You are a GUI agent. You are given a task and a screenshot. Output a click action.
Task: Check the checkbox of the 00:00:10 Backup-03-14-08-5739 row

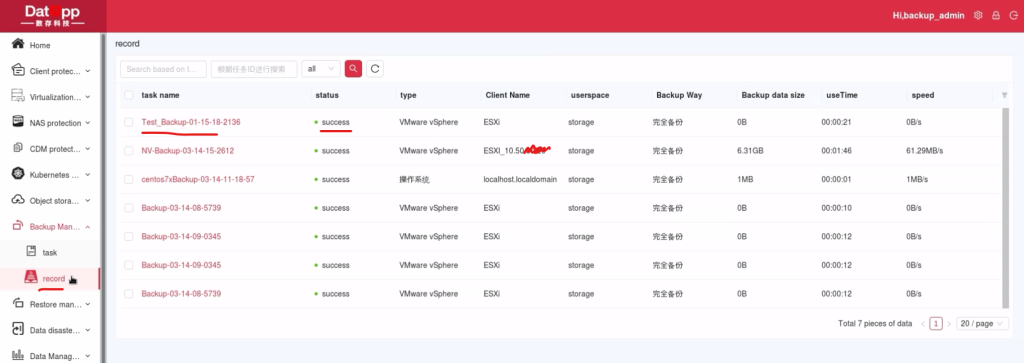coord(129,208)
